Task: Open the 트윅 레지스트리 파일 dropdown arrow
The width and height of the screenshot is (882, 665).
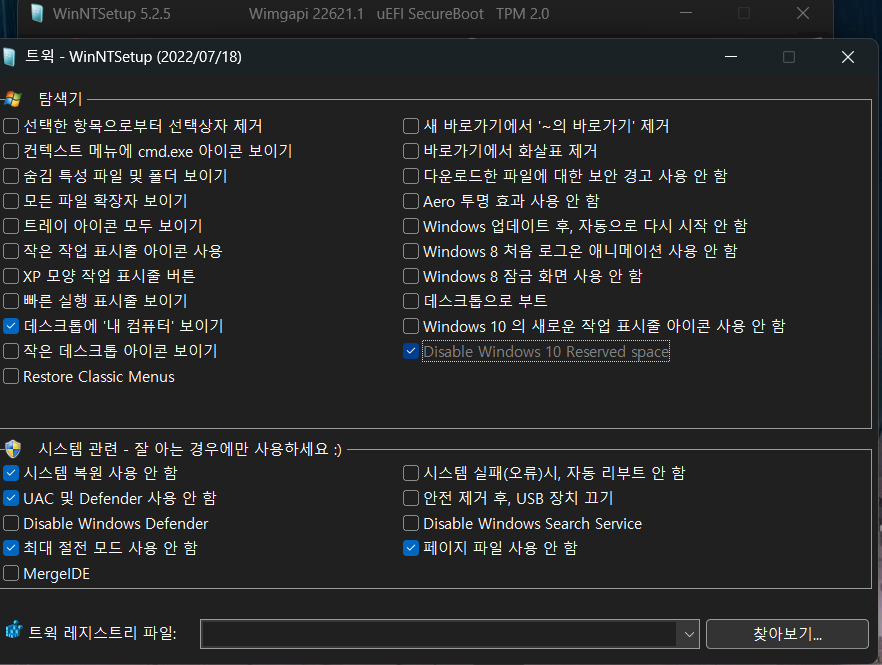Action: pos(688,634)
